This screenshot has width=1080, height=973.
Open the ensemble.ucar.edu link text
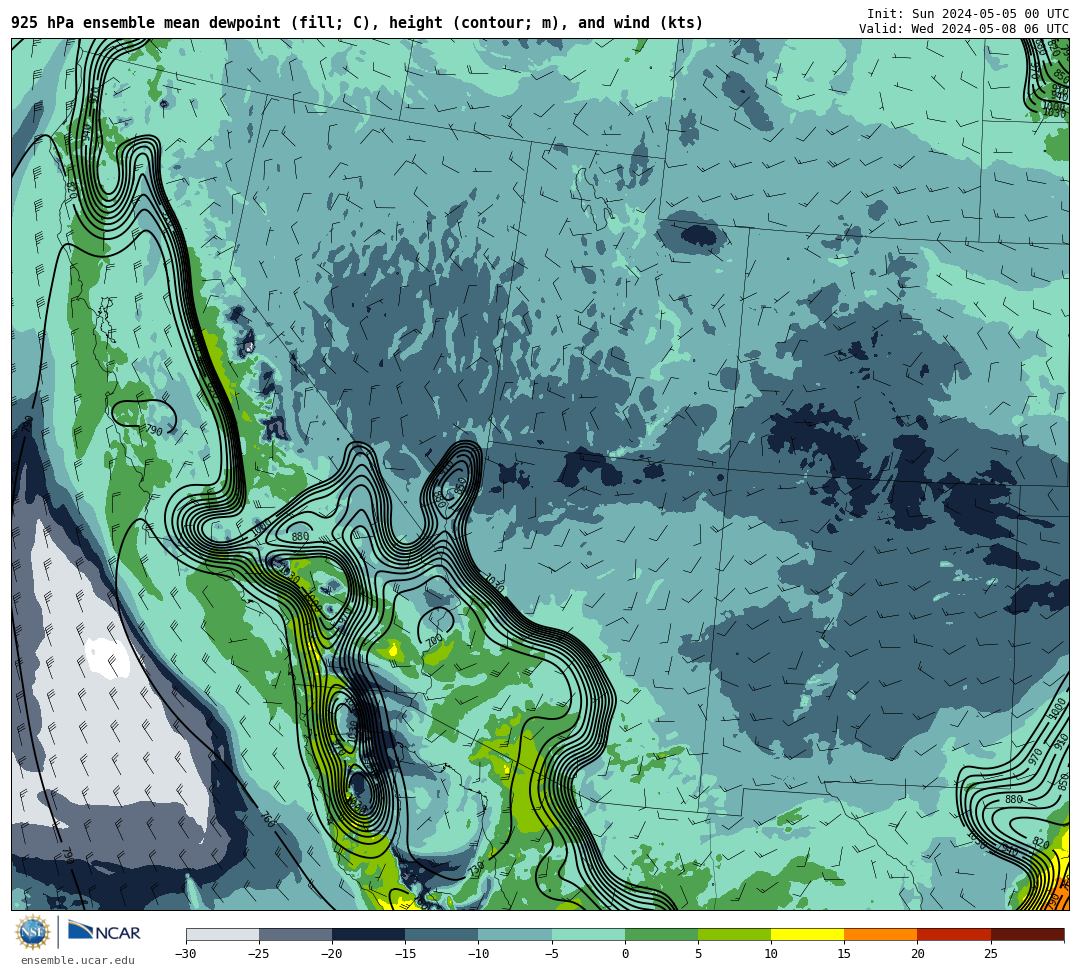tap(78, 960)
